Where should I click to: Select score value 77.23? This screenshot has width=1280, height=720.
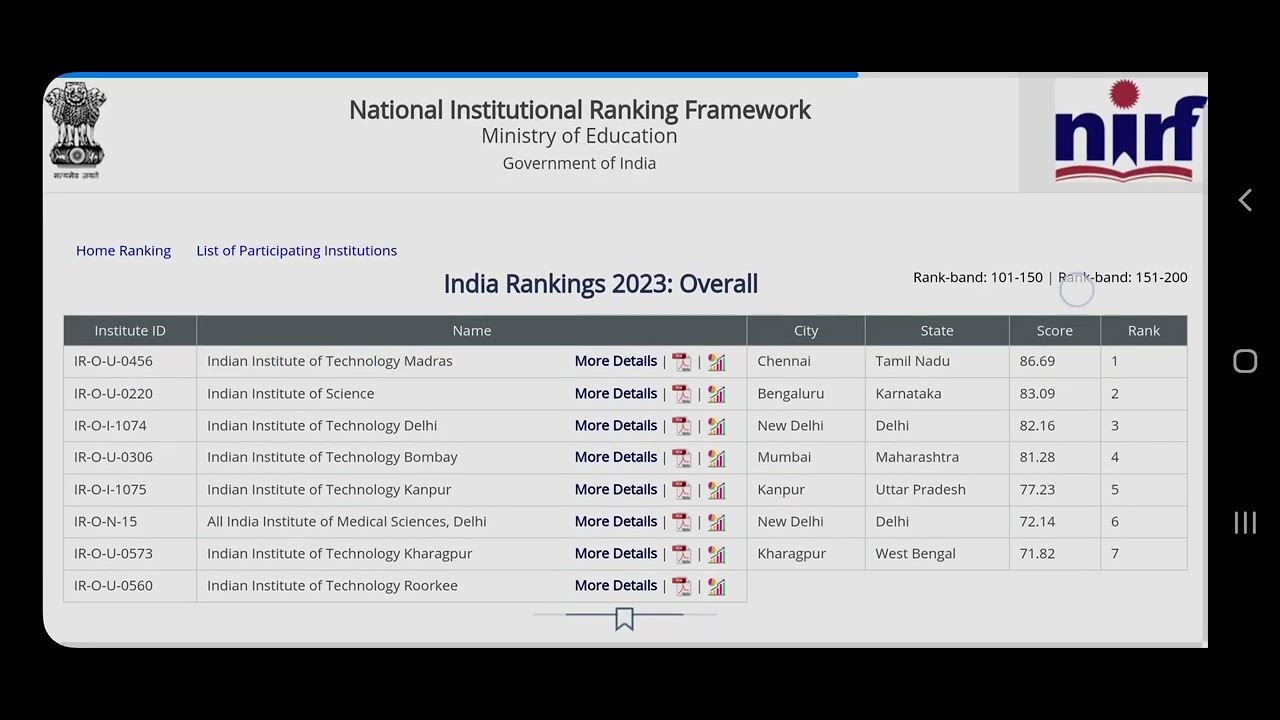point(1037,489)
